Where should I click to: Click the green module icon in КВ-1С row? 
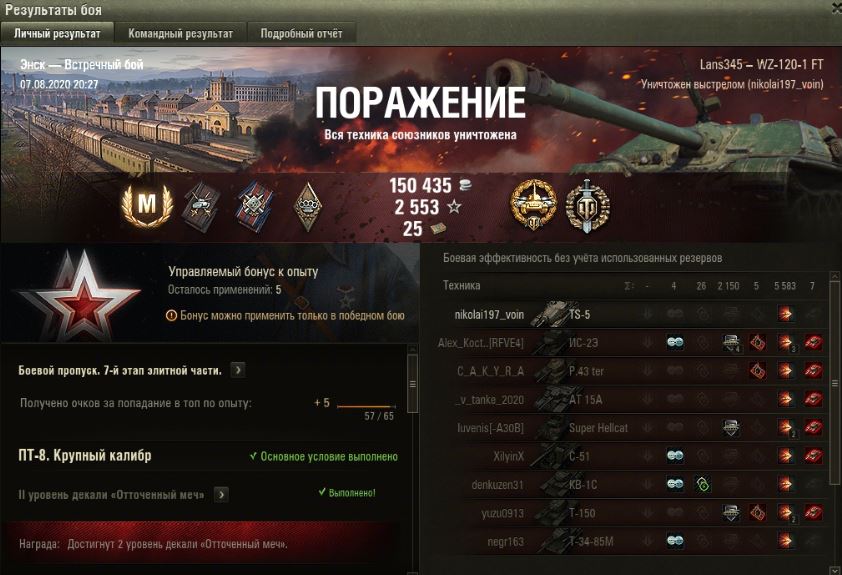pyautogui.click(x=702, y=484)
